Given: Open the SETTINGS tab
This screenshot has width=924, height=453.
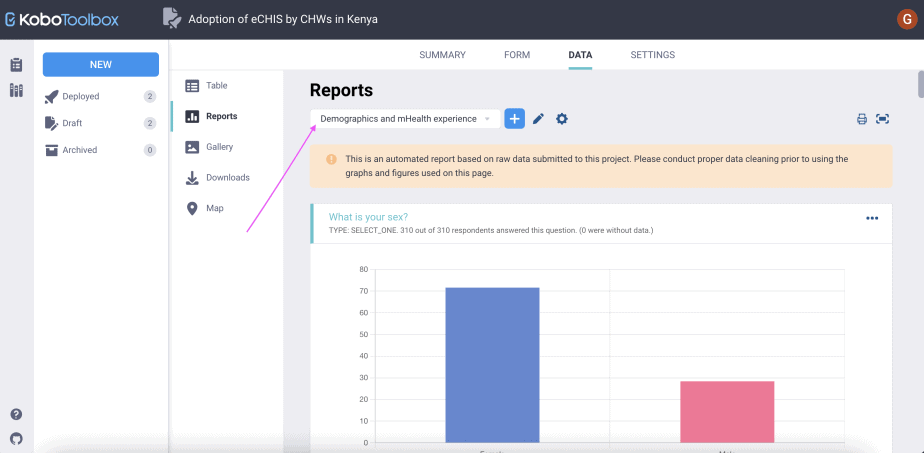Looking at the screenshot, I should point(652,55).
